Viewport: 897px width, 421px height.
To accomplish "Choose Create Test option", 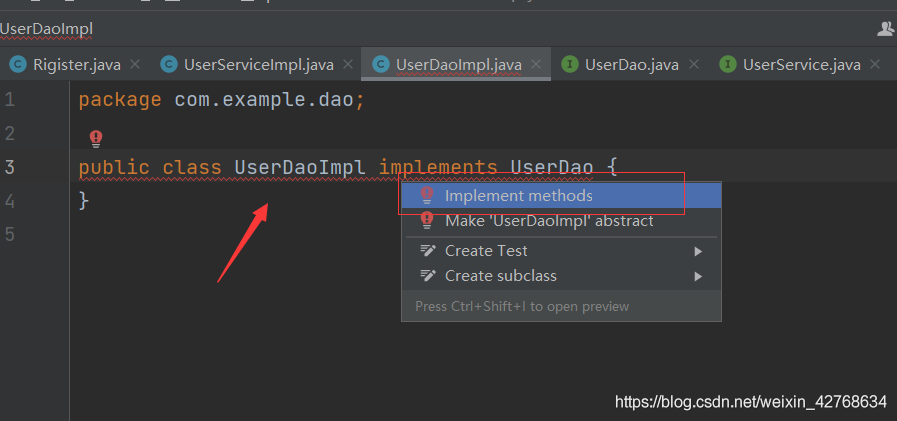I will click(561, 251).
